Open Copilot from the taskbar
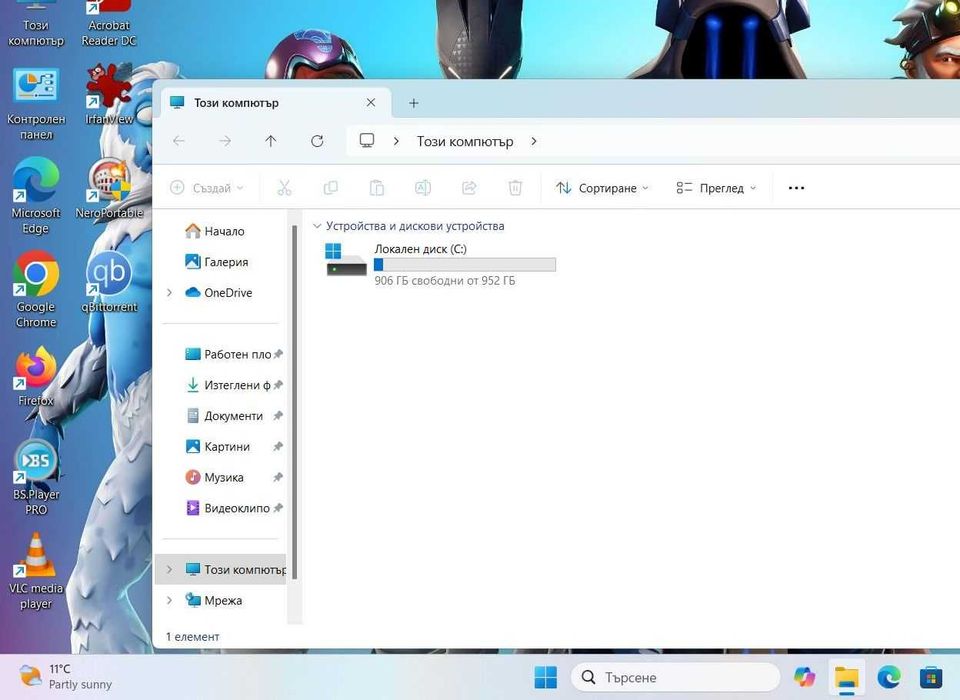960x700 pixels. pos(805,677)
